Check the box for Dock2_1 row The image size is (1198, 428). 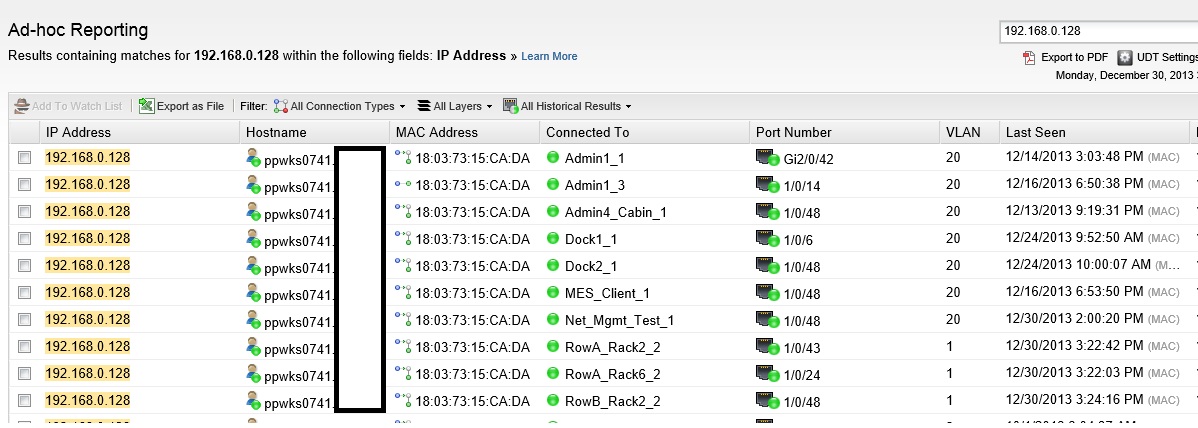[x=24, y=266]
